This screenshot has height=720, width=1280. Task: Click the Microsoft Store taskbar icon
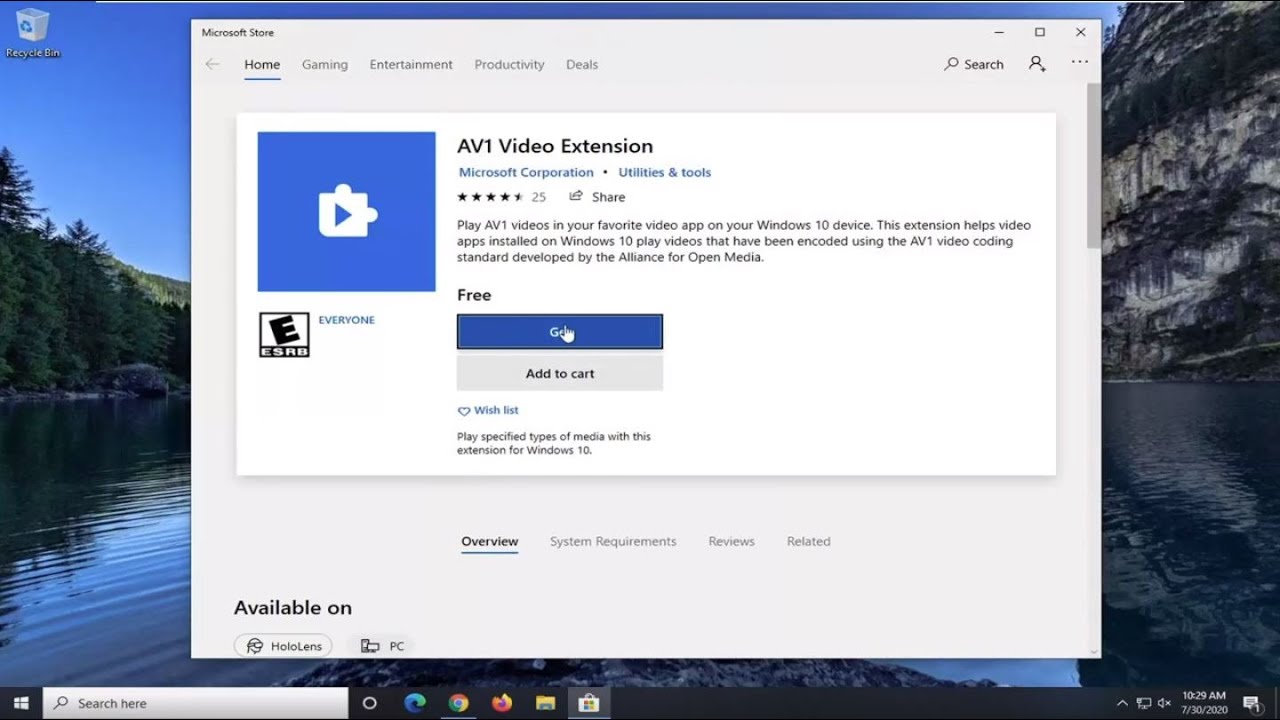click(x=589, y=703)
